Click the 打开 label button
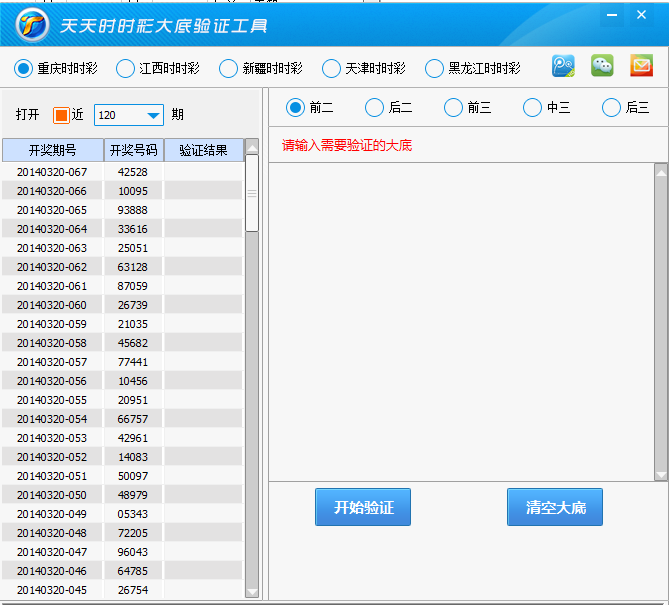The height and width of the screenshot is (605, 669). tap(27, 114)
